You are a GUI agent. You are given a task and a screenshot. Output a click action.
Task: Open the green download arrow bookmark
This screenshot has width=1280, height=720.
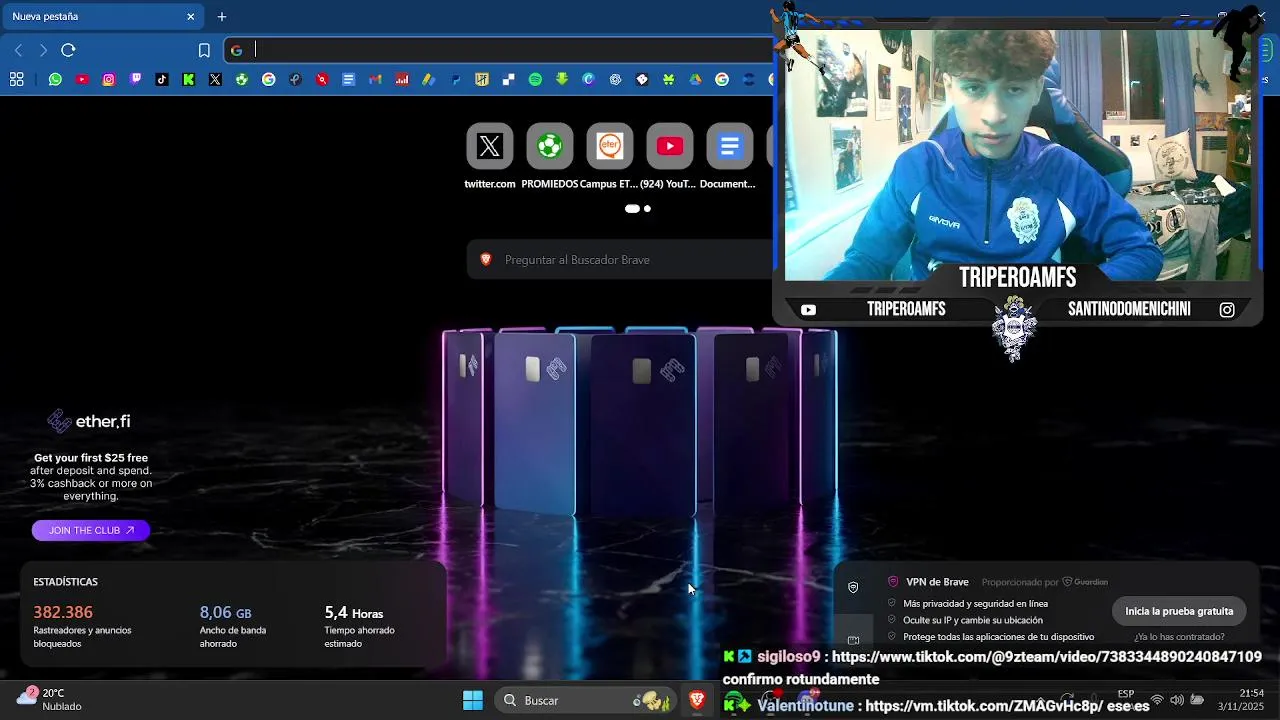[562, 79]
